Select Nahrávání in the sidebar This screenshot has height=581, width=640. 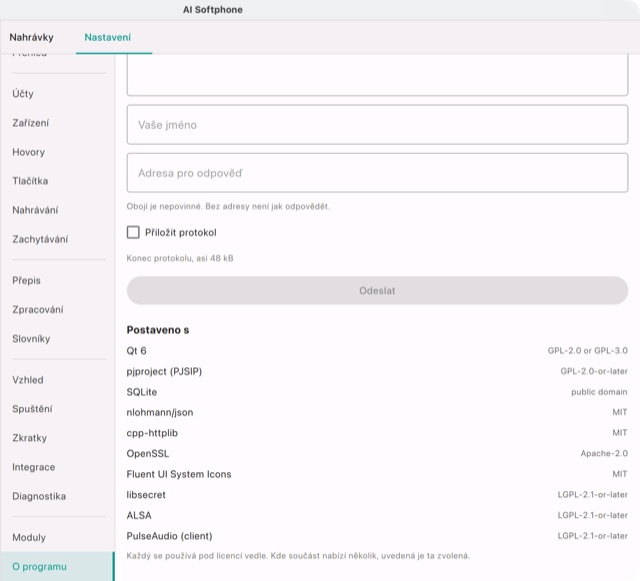(x=57, y=210)
